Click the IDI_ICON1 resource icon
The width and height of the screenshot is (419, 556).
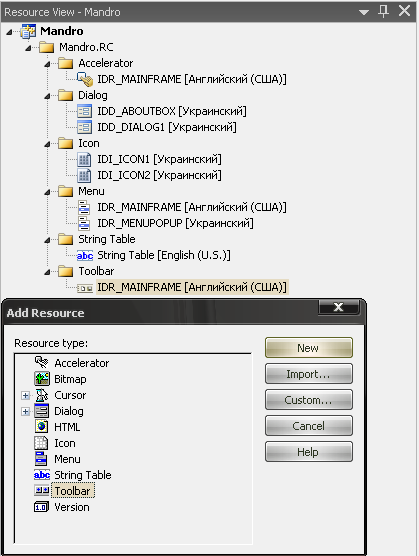tap(84, 159)
